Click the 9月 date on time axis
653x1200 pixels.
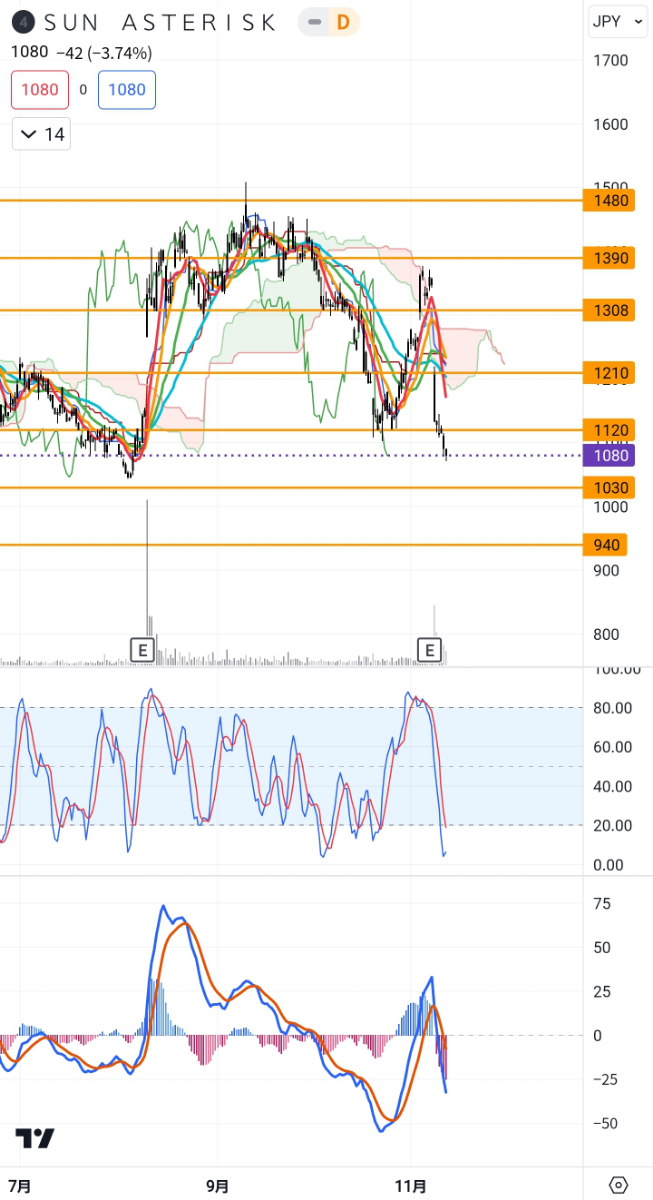(217, 1186)
